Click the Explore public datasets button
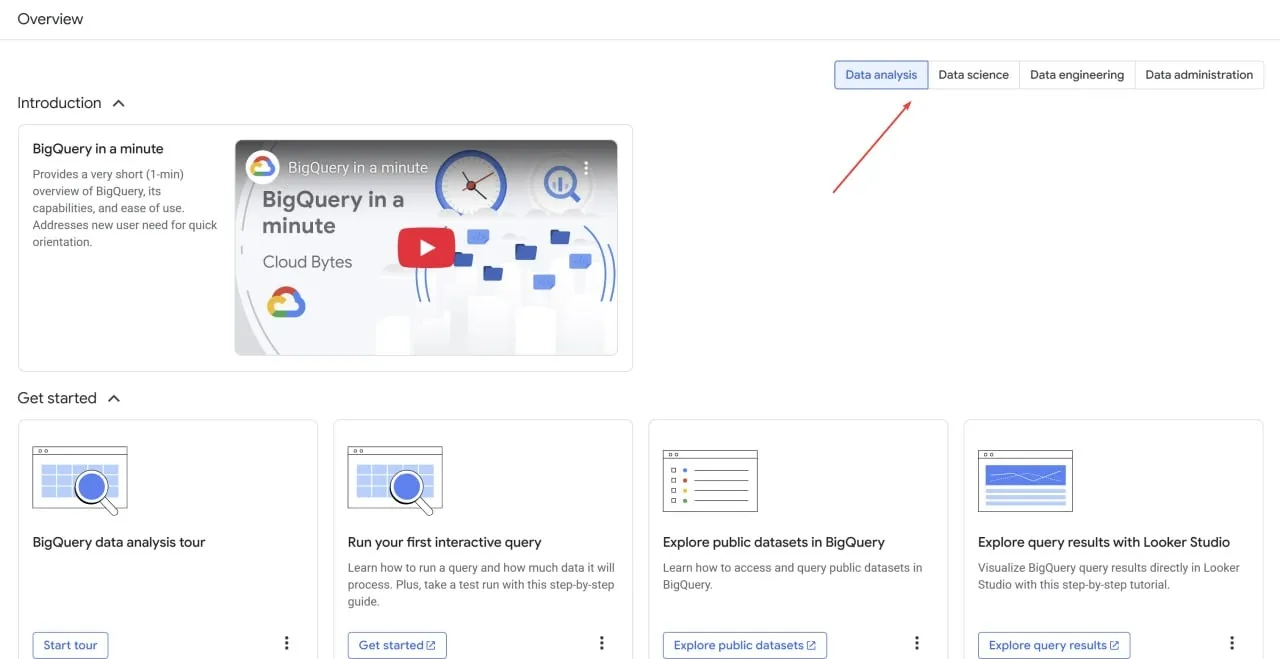This screenshot has height=659, width=1280. (744, 645)
